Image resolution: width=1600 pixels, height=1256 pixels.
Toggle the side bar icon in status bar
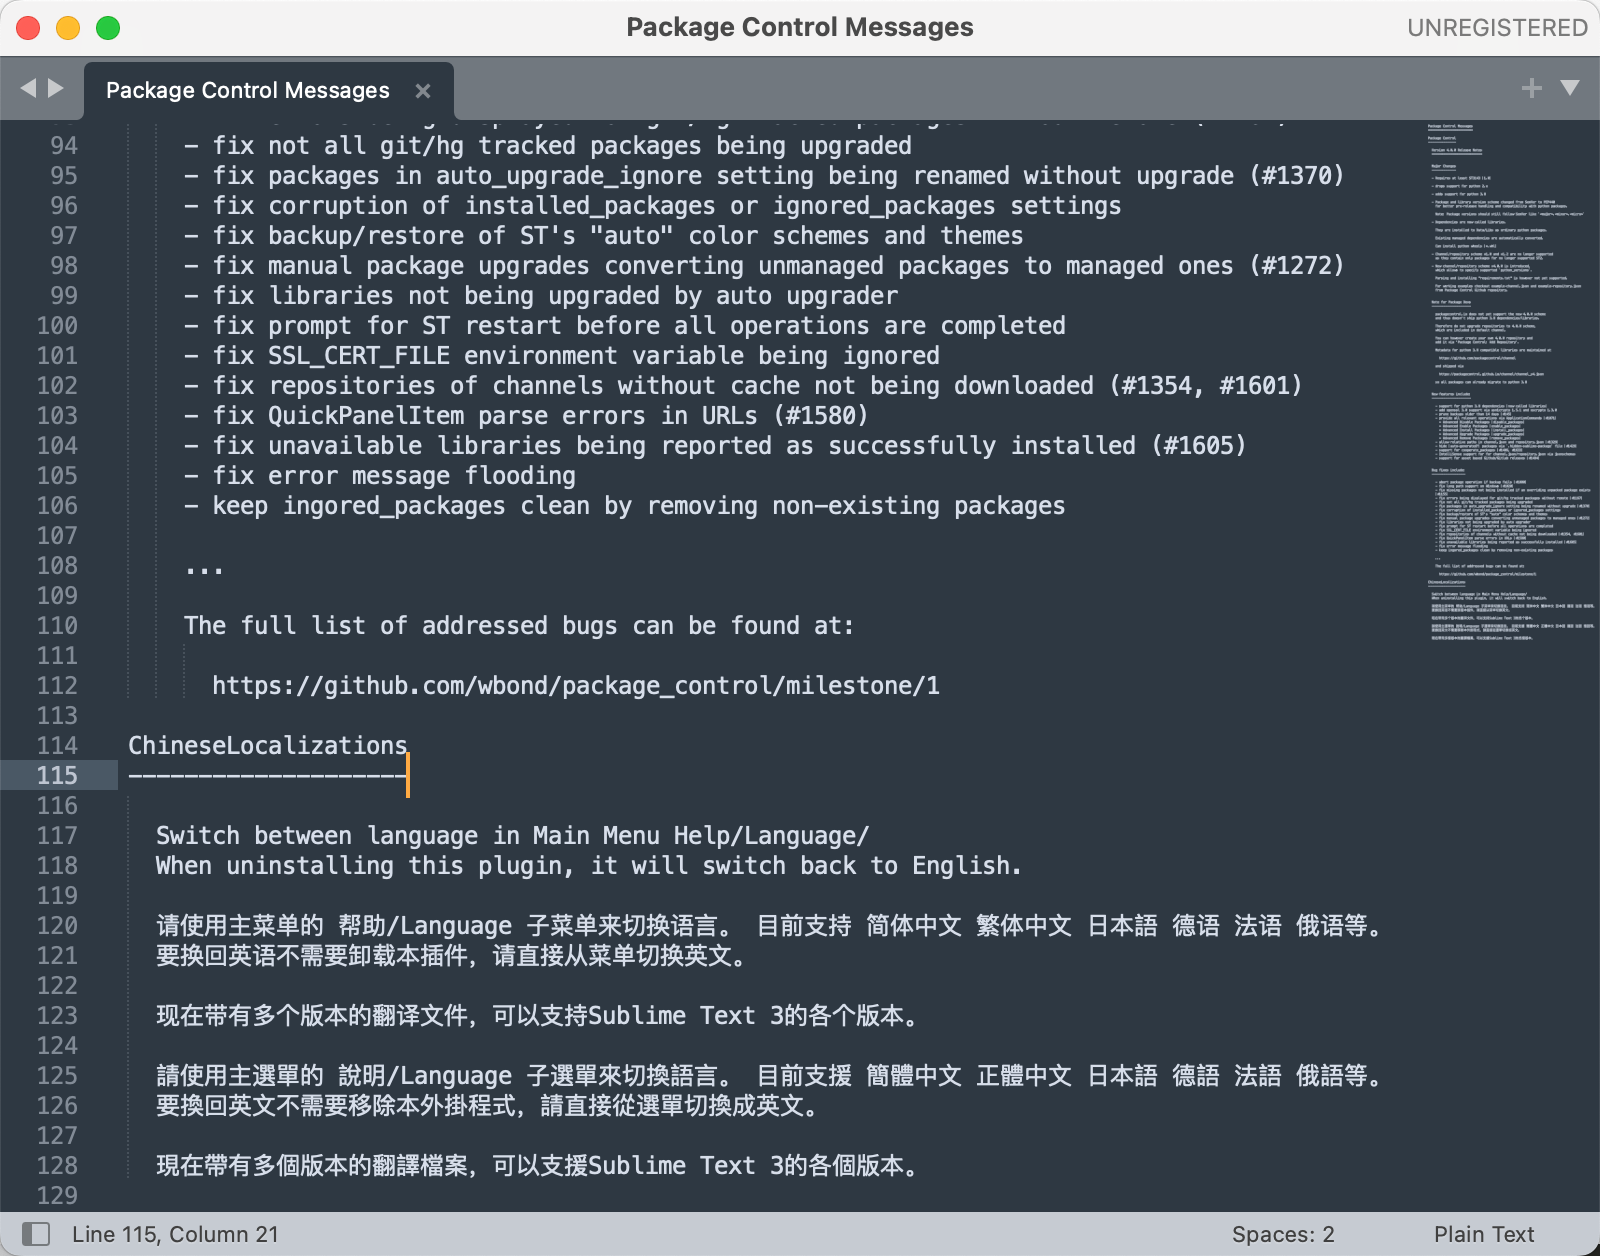point(36,1234)
